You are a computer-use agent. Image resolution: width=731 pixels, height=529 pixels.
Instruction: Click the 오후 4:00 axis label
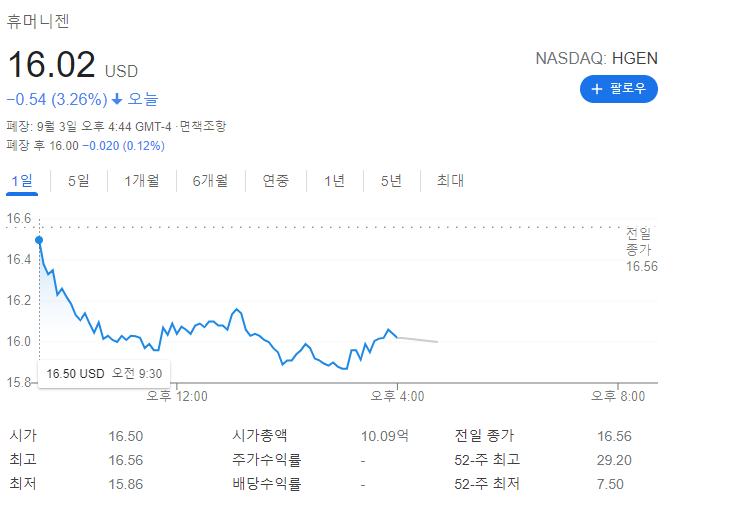[x=397, y=396]
